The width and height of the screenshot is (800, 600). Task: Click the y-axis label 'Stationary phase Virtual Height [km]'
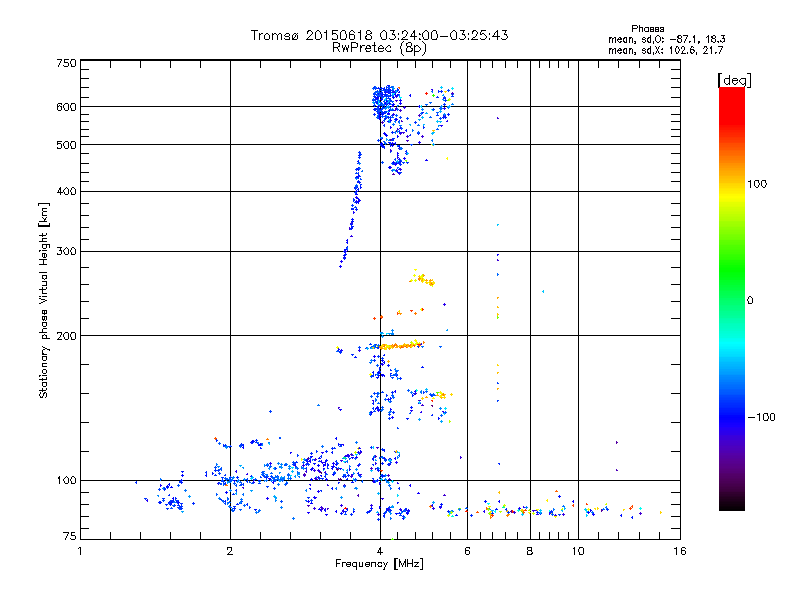[x=44, y=300]
